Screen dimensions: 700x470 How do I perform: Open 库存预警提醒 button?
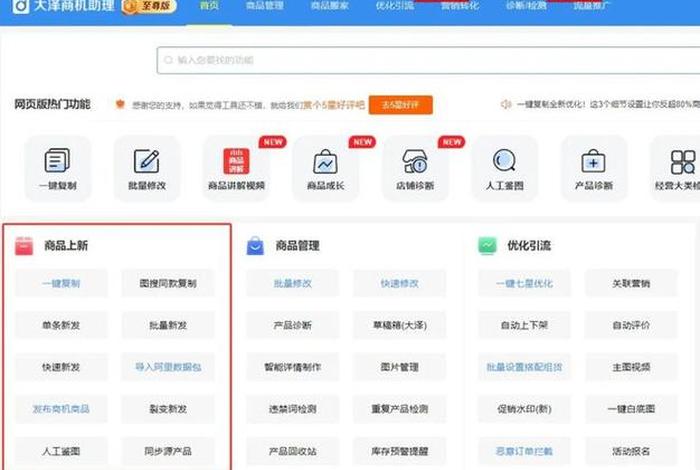[400, 451]
